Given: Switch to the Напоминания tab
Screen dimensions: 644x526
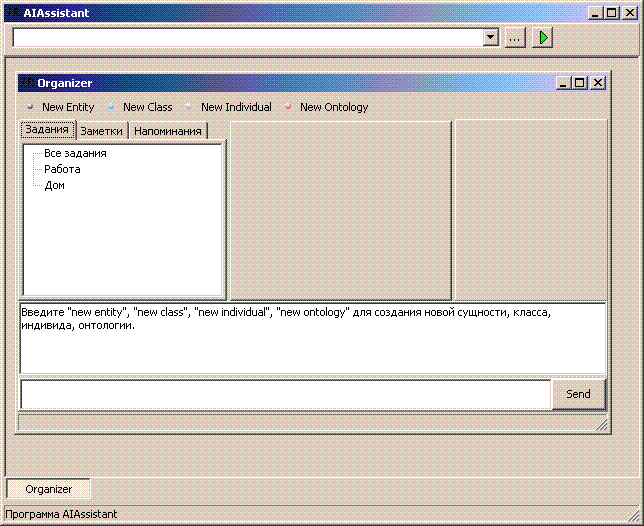Looking at the screenshot, I should 167,131.
